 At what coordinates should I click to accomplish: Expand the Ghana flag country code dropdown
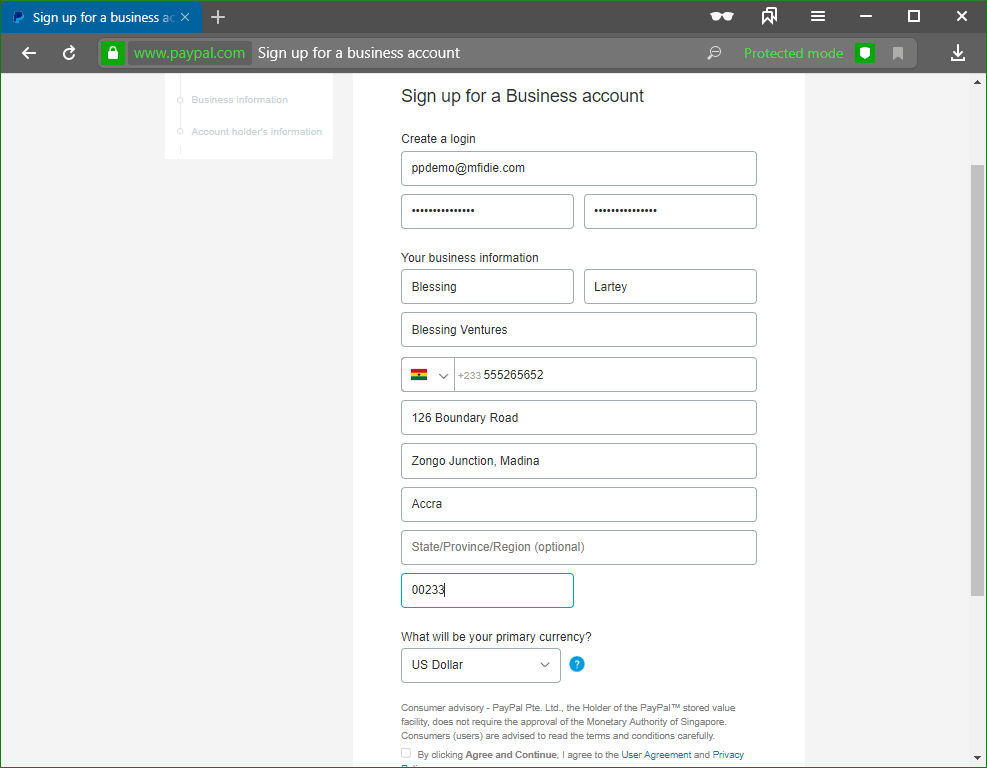pyautogui.click(x=428, y=375)
